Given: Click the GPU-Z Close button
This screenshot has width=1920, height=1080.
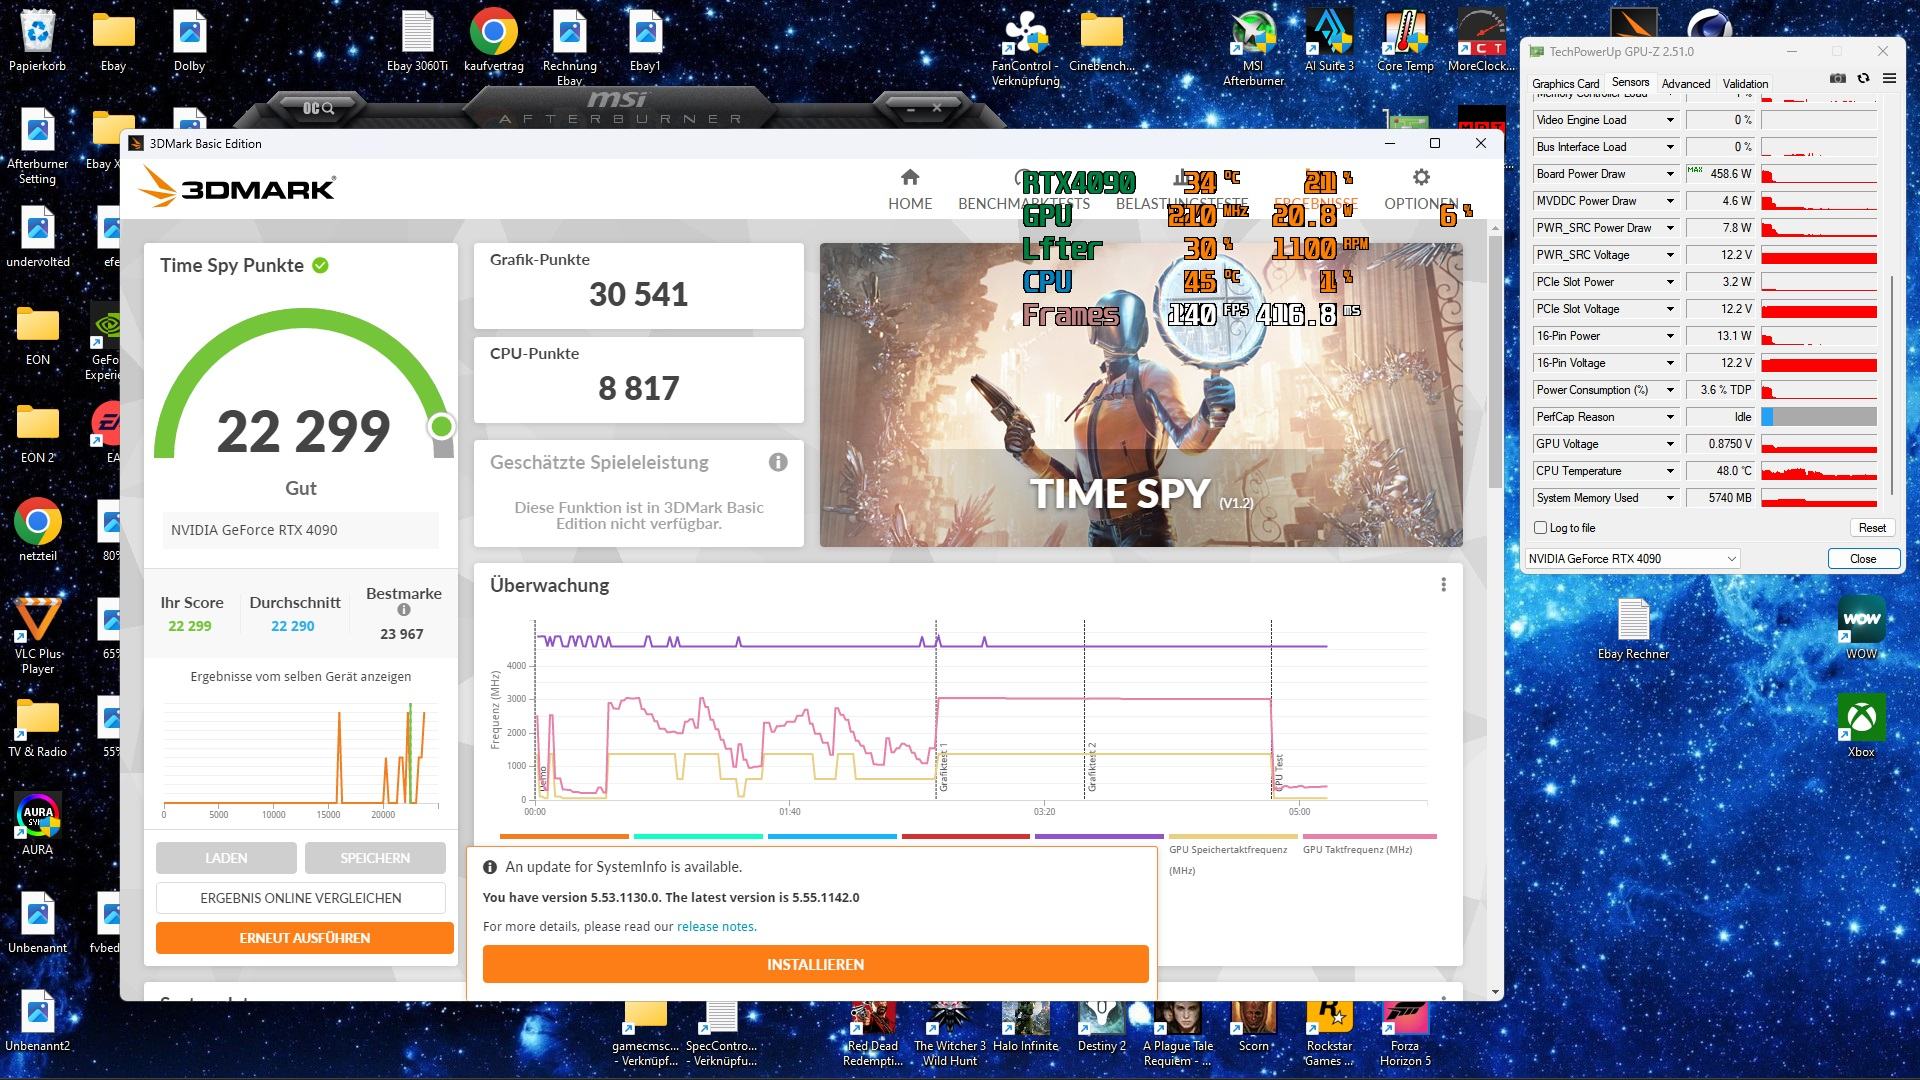Looking at the screenshot, I should [x=1863, y=559].
